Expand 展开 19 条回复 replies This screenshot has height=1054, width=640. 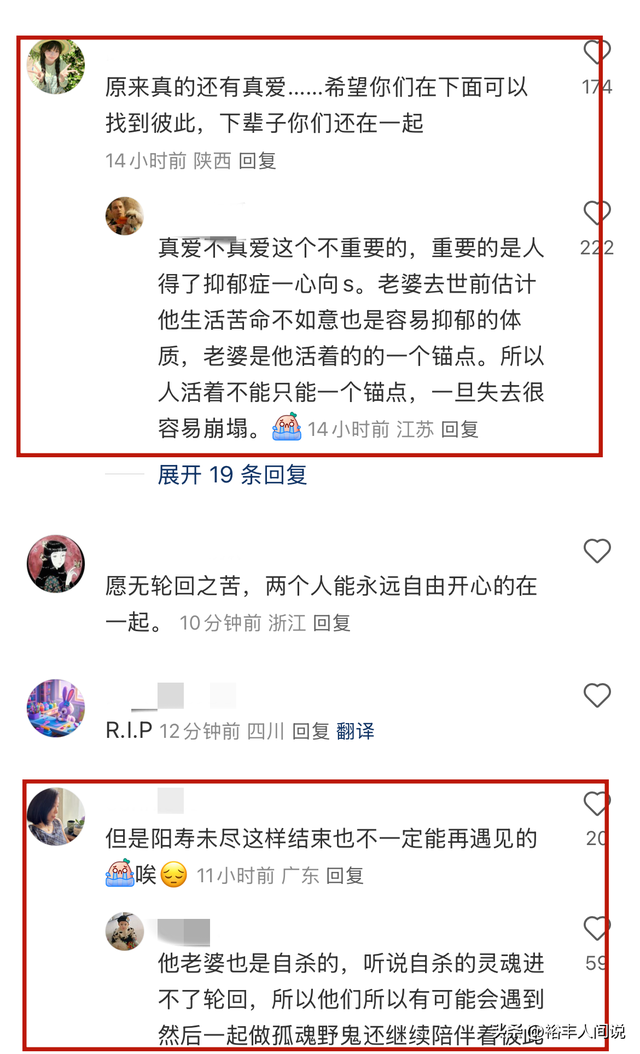tap(232, 475)
